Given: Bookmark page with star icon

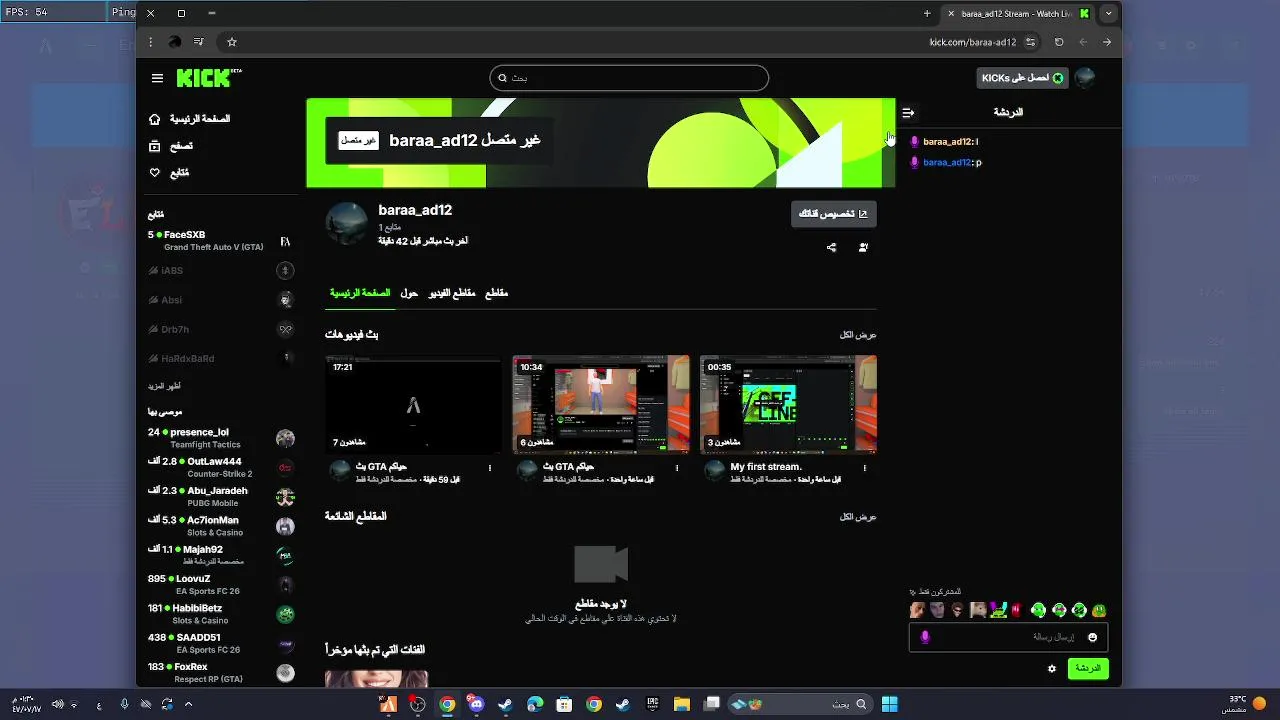Looking at the screenshot, I should tap(232, 42).
